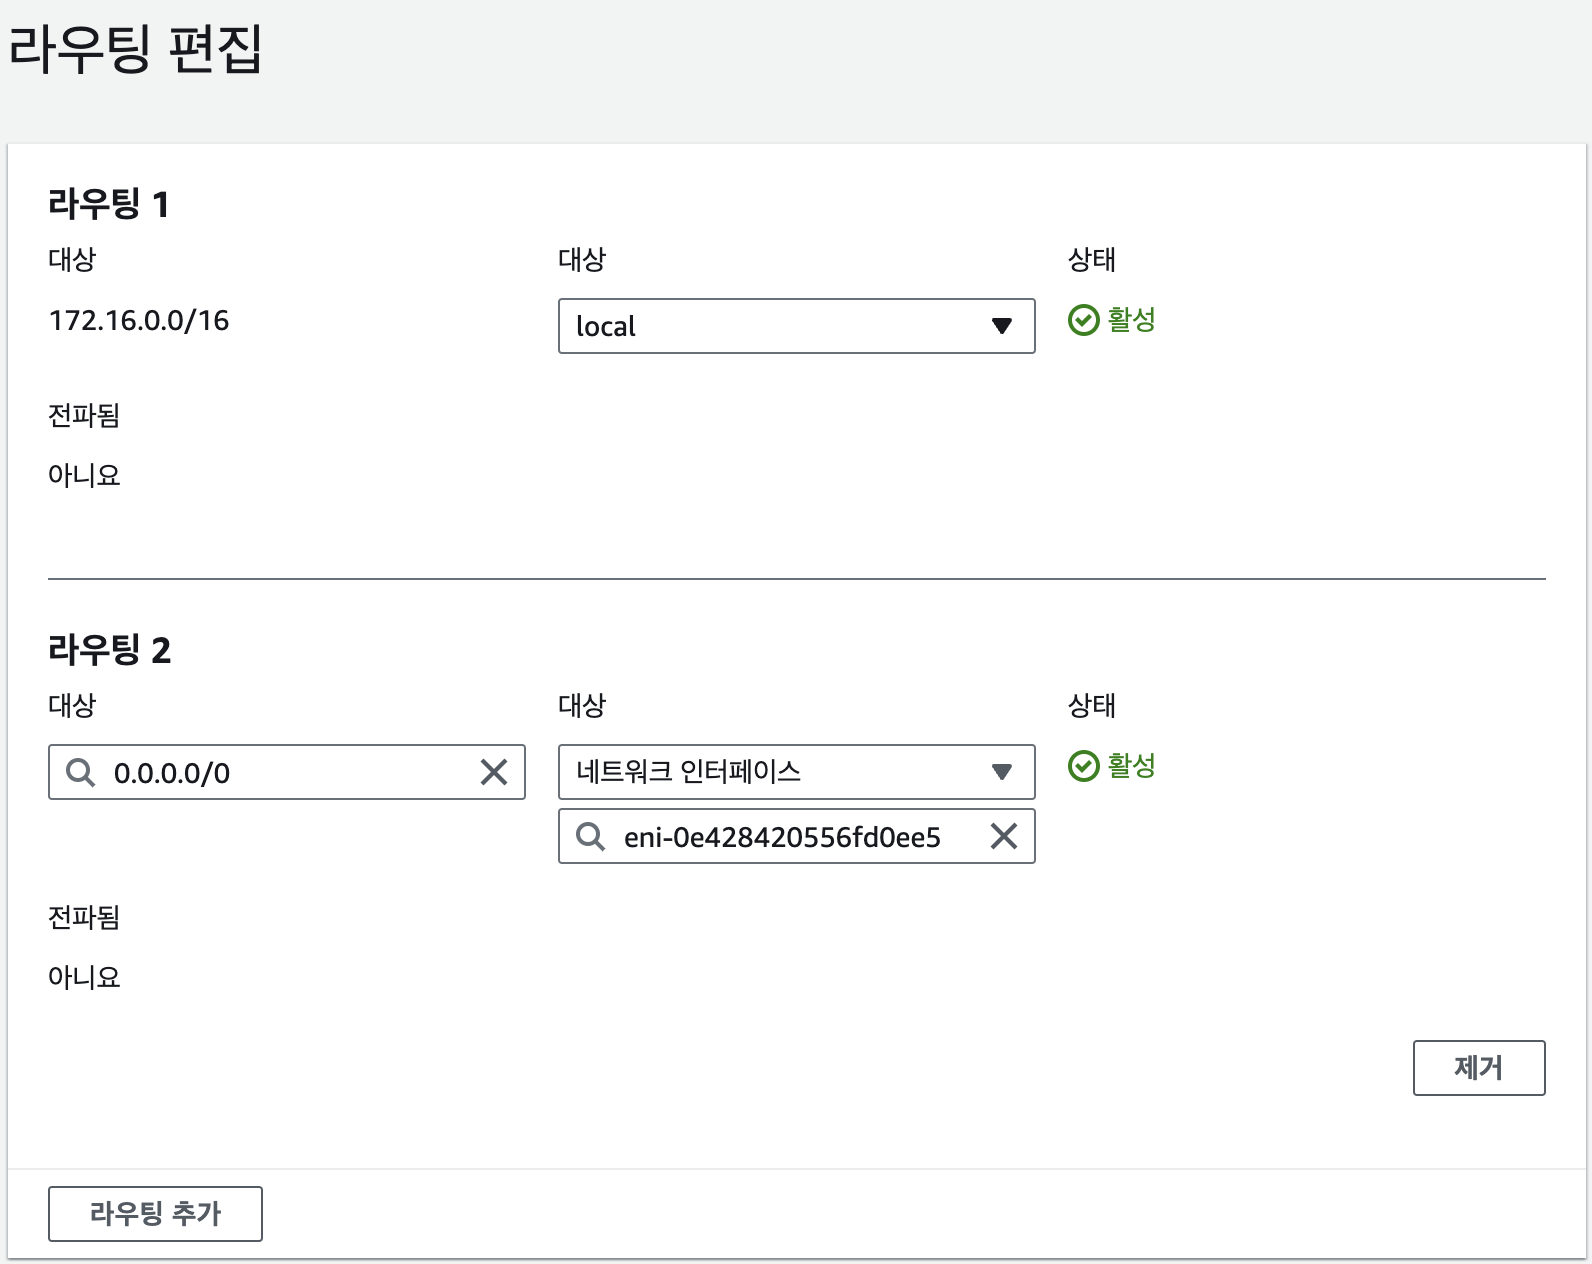Click the 아니요 propagated value under 라우팅 1
The height and width of the screenshot is (1264, 1592).
point(84,475)
